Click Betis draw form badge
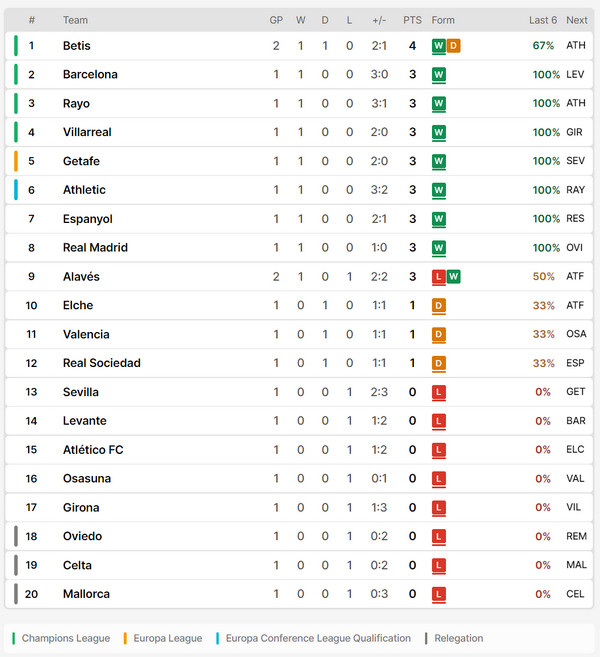Screen dimensions: 600x657 (x=453, y=46)
